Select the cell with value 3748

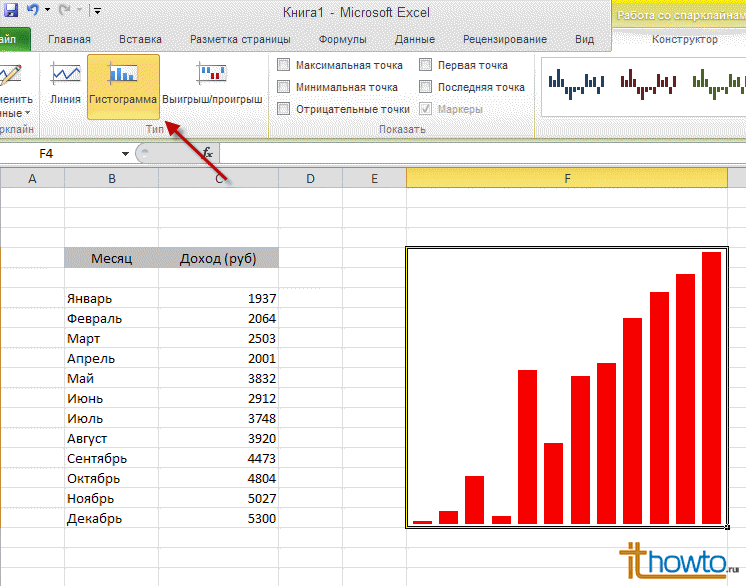(219, 418)
